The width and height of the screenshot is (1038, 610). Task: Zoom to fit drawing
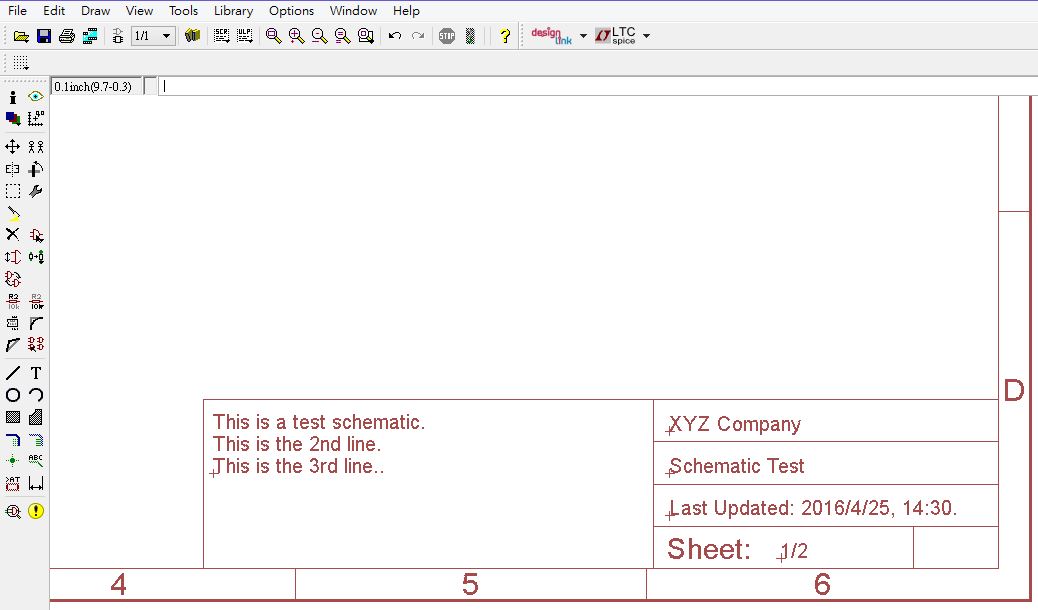[x=273, y=36]
